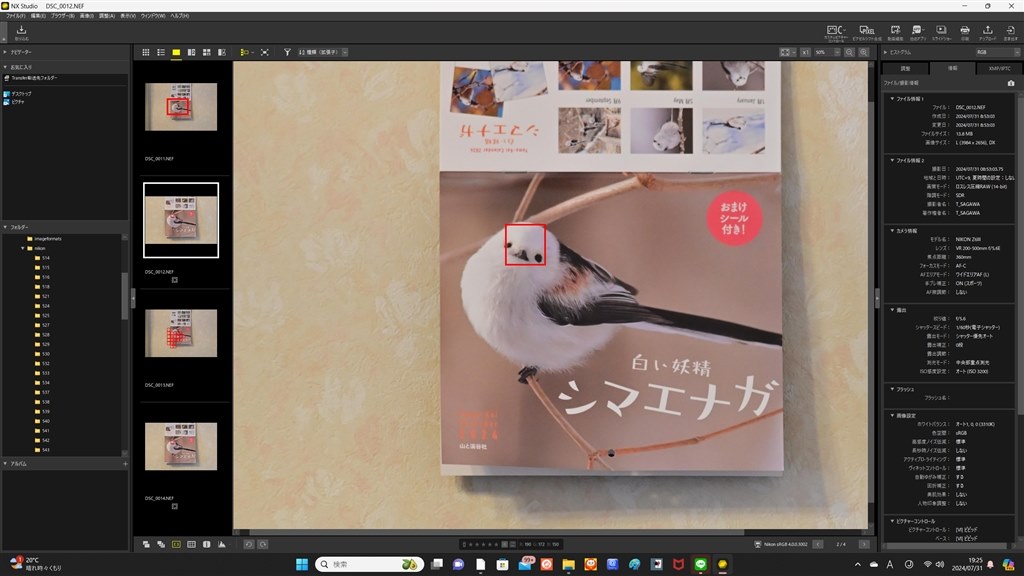
Task: Open the 50% zoom ratio dropdown
Action: pyautogui.click(x=827, y=52)
